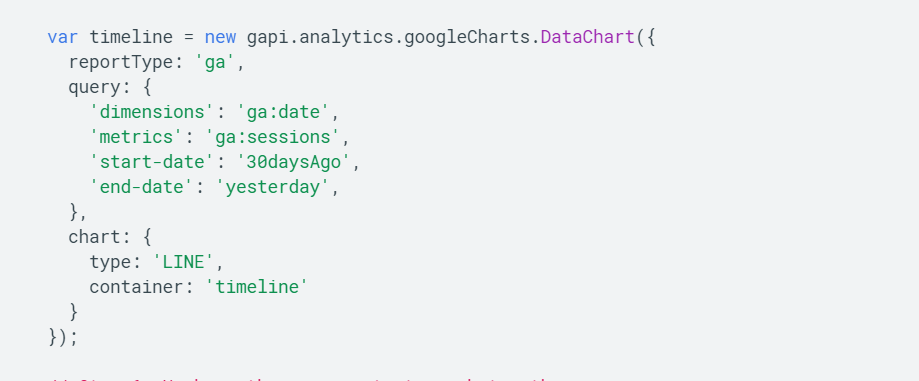
Task: Click the '30daysAgo' string value
Action: point(294,162)
